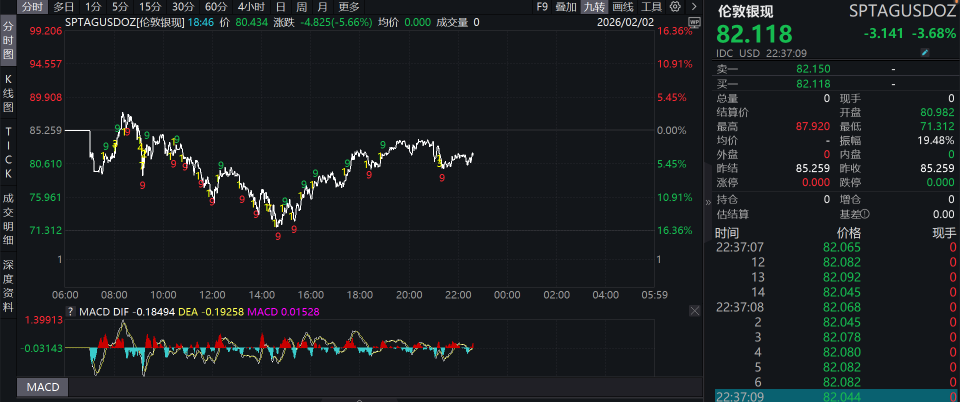Select the 4小时 four-hour period
Image resolution: width=960 pixels, height=402 pixels.
[x=251, y=7]
